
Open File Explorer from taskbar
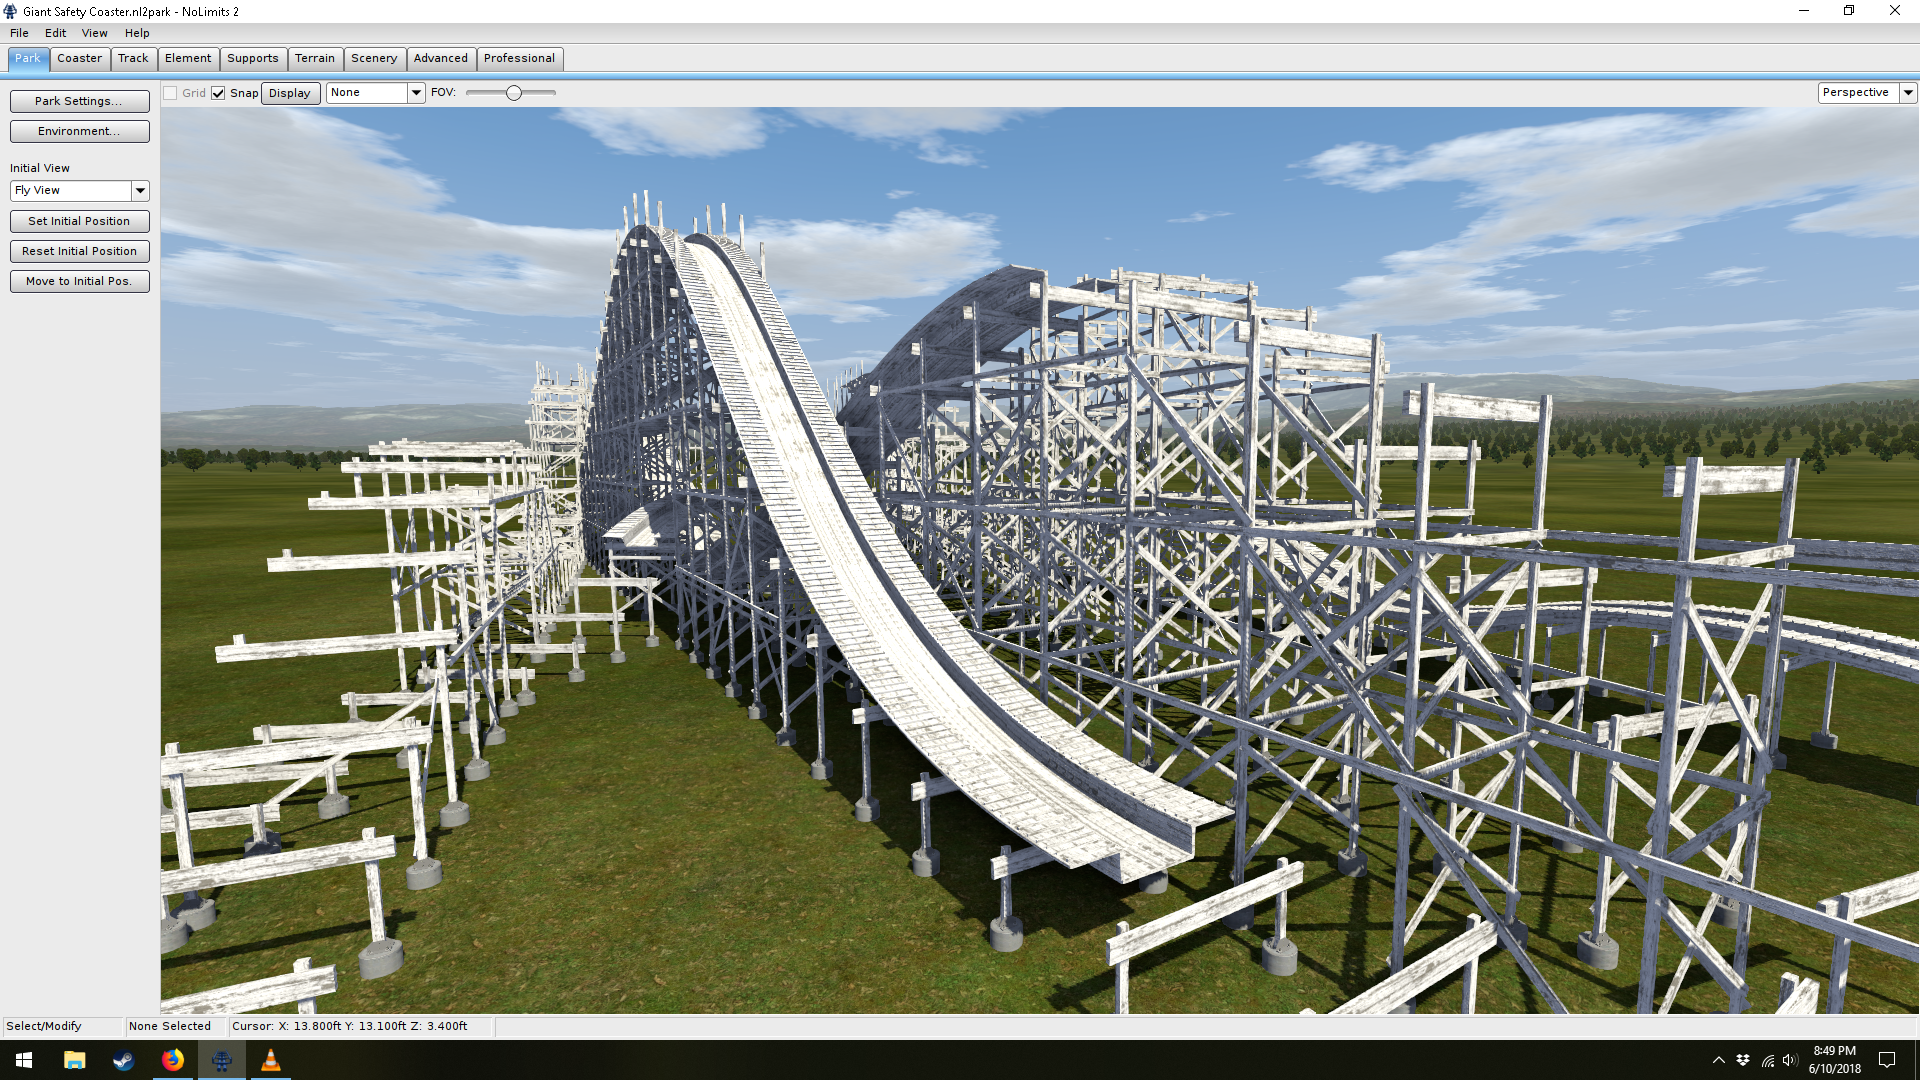(74, 1060)
